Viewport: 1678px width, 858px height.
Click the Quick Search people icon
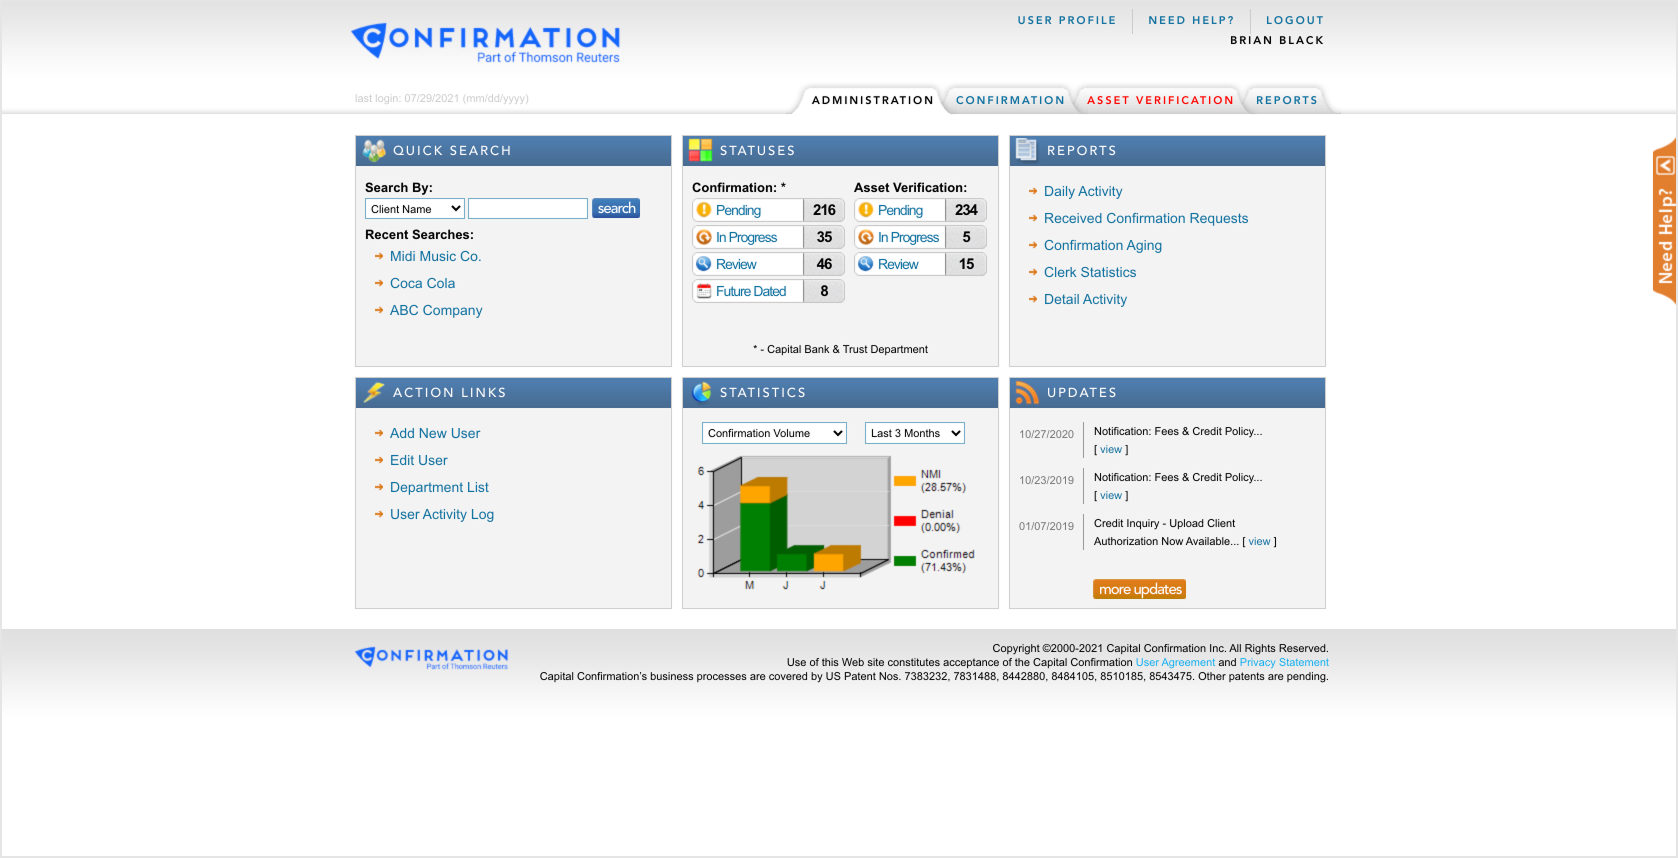[374, 150]
